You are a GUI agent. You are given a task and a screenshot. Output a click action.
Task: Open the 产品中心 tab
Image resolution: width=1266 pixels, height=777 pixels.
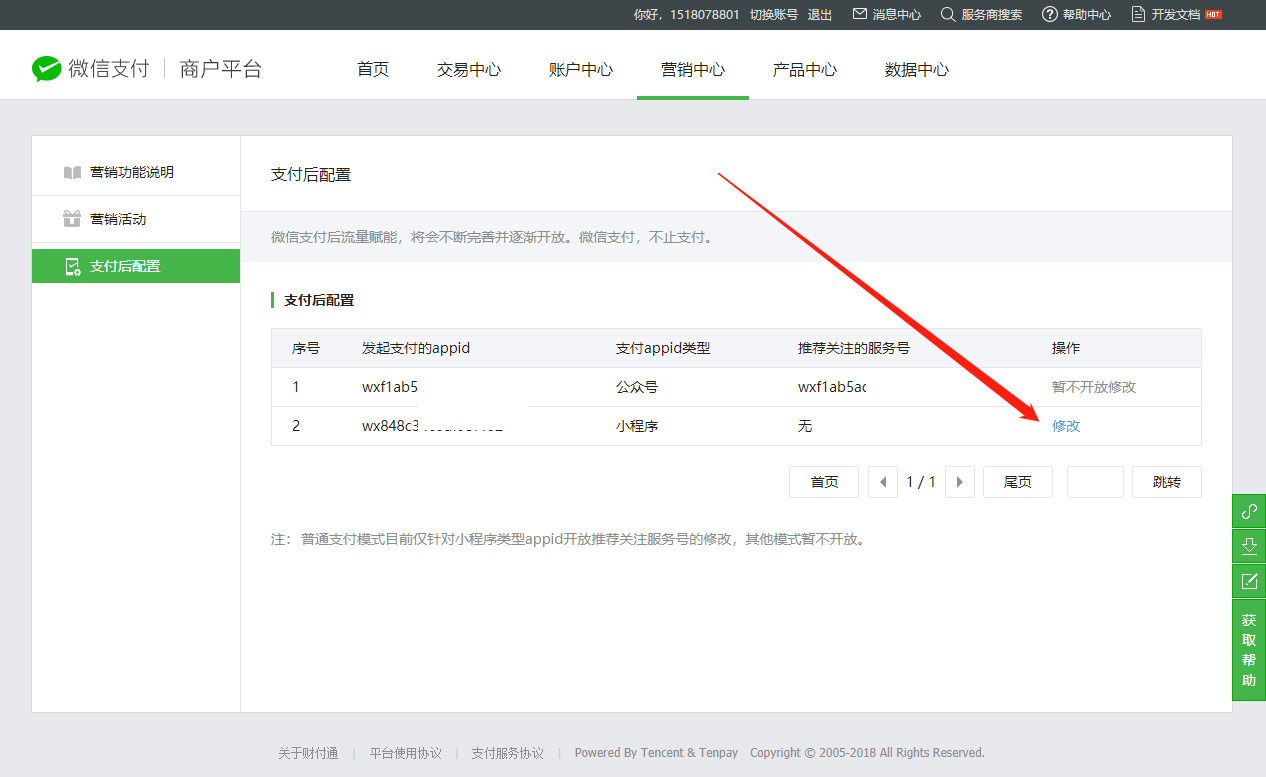click(x=805, y=70)
